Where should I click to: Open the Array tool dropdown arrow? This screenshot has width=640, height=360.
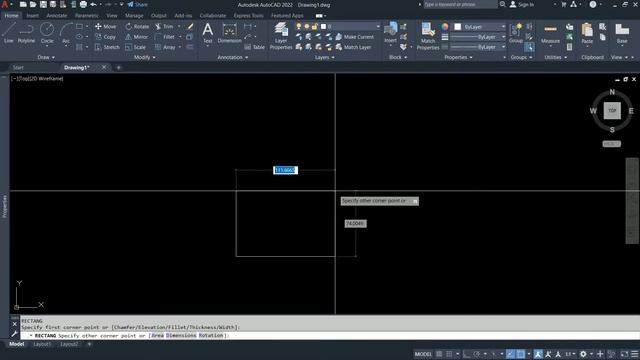(x=180, y=47)
